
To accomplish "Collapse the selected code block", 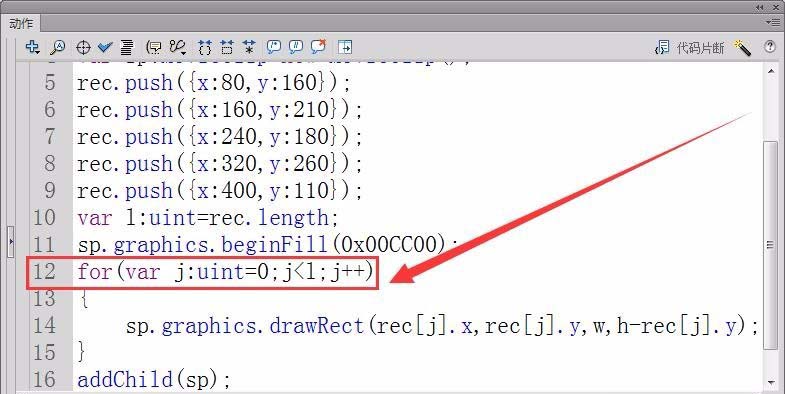I will point(227,48).
